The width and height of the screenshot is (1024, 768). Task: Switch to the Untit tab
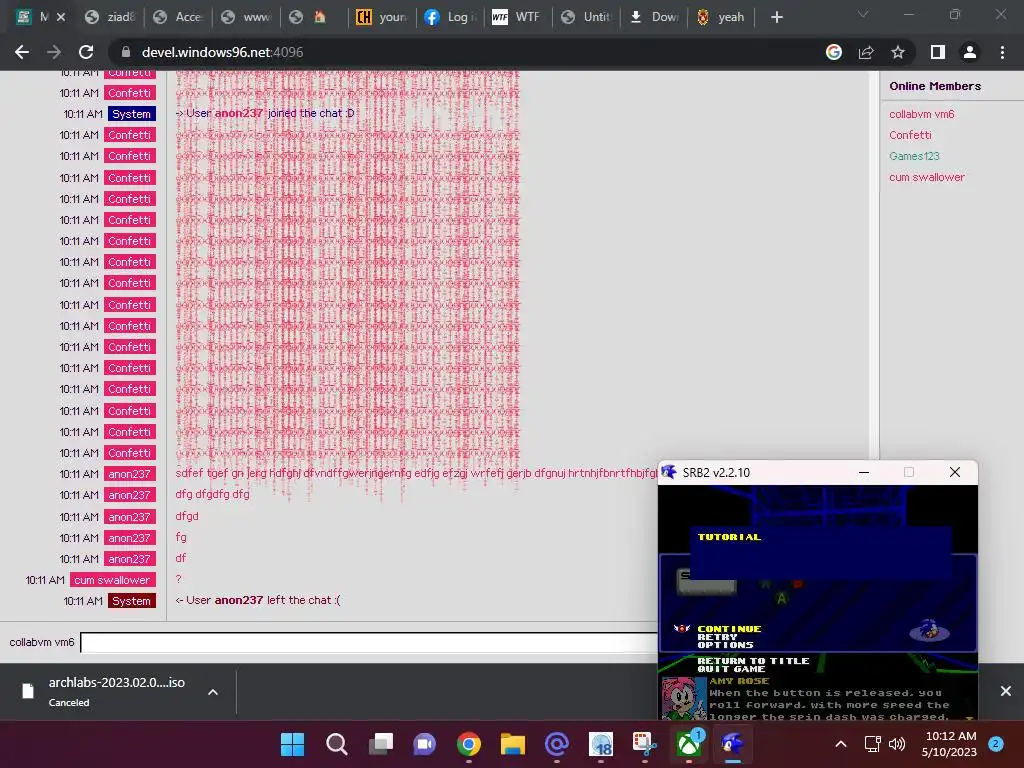click(586, 17)
